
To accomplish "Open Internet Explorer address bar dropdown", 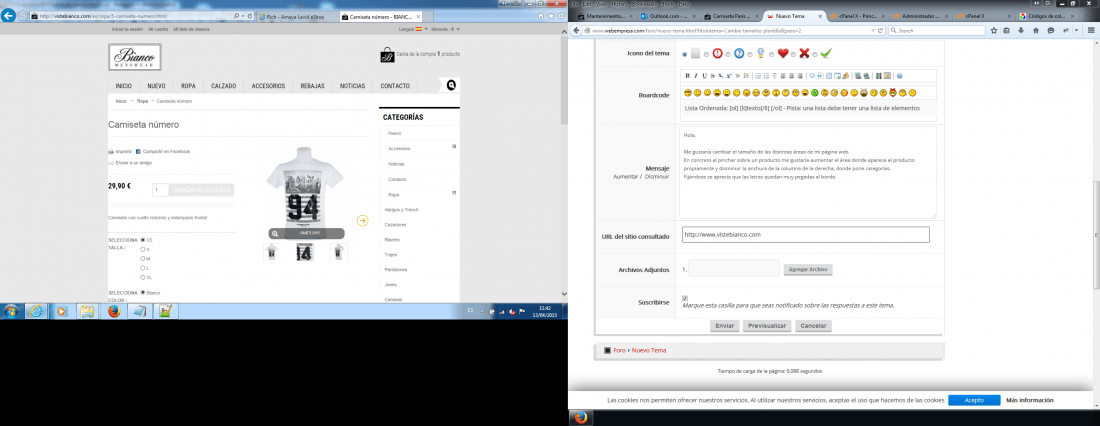I will pos(242,15).
